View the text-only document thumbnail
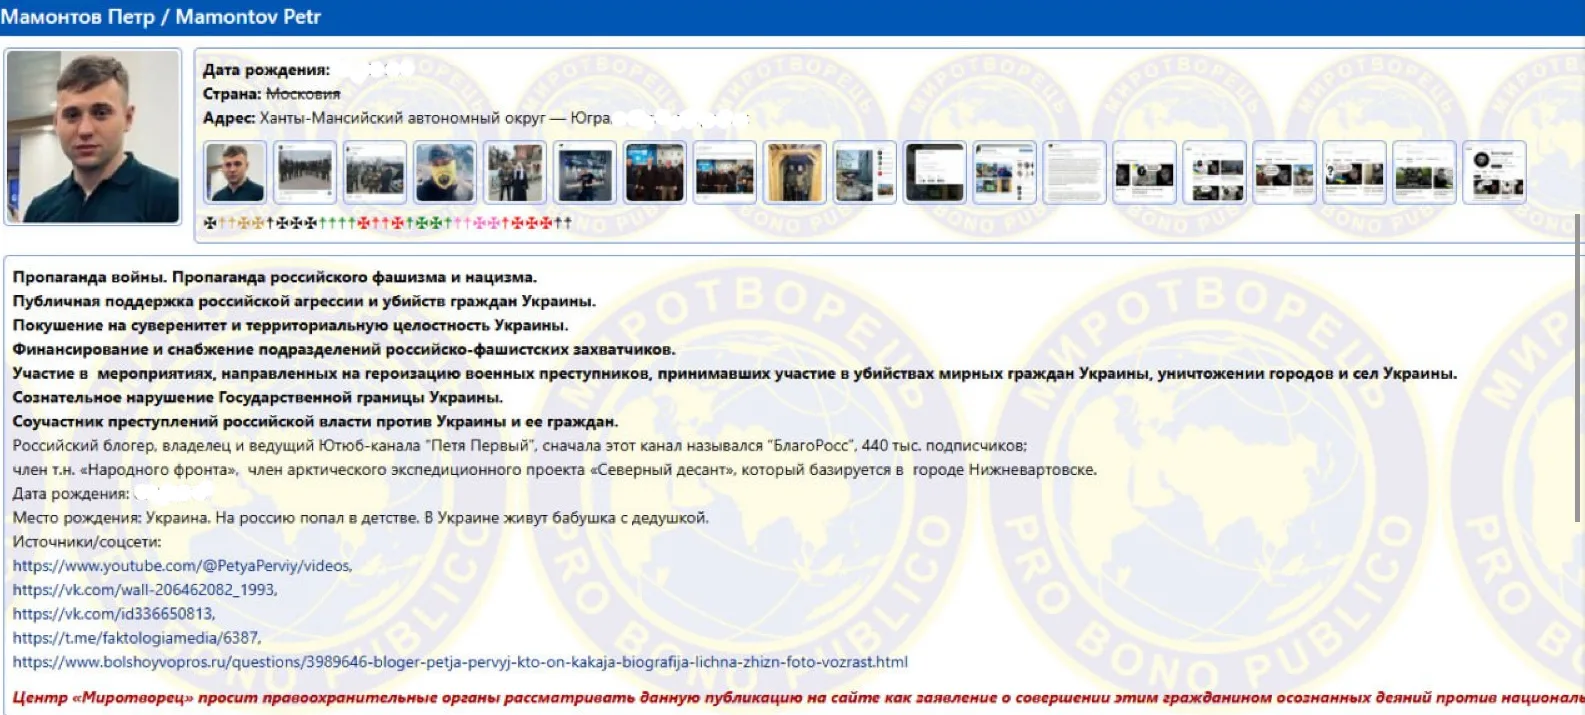 [x=1074, y=172]
